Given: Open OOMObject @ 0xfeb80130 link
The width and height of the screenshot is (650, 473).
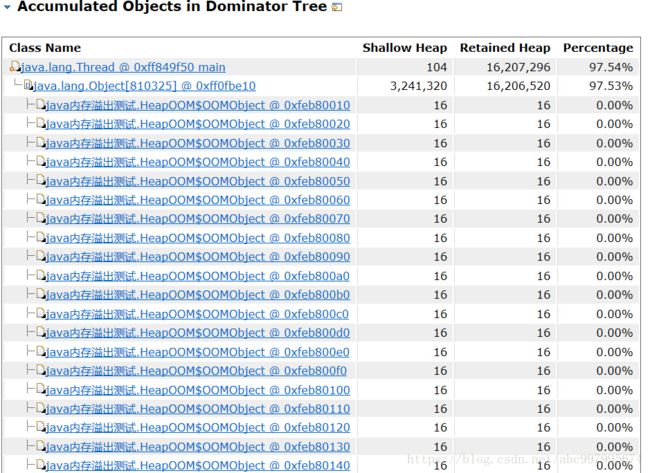Looking at the screenshot, I should pos(198,447).
